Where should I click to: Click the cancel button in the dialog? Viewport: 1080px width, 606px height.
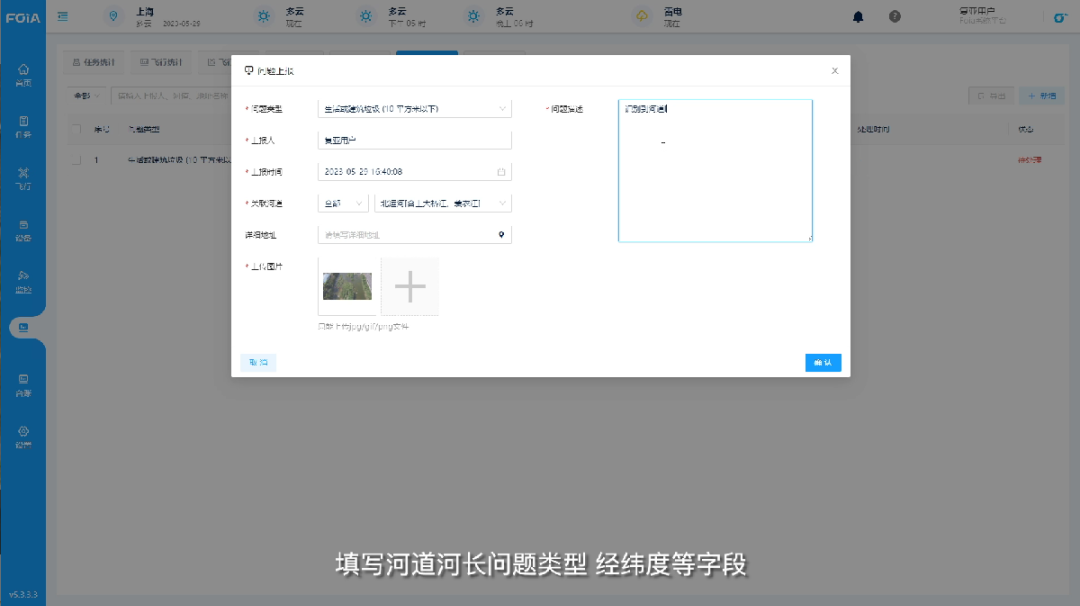[258, 363]
